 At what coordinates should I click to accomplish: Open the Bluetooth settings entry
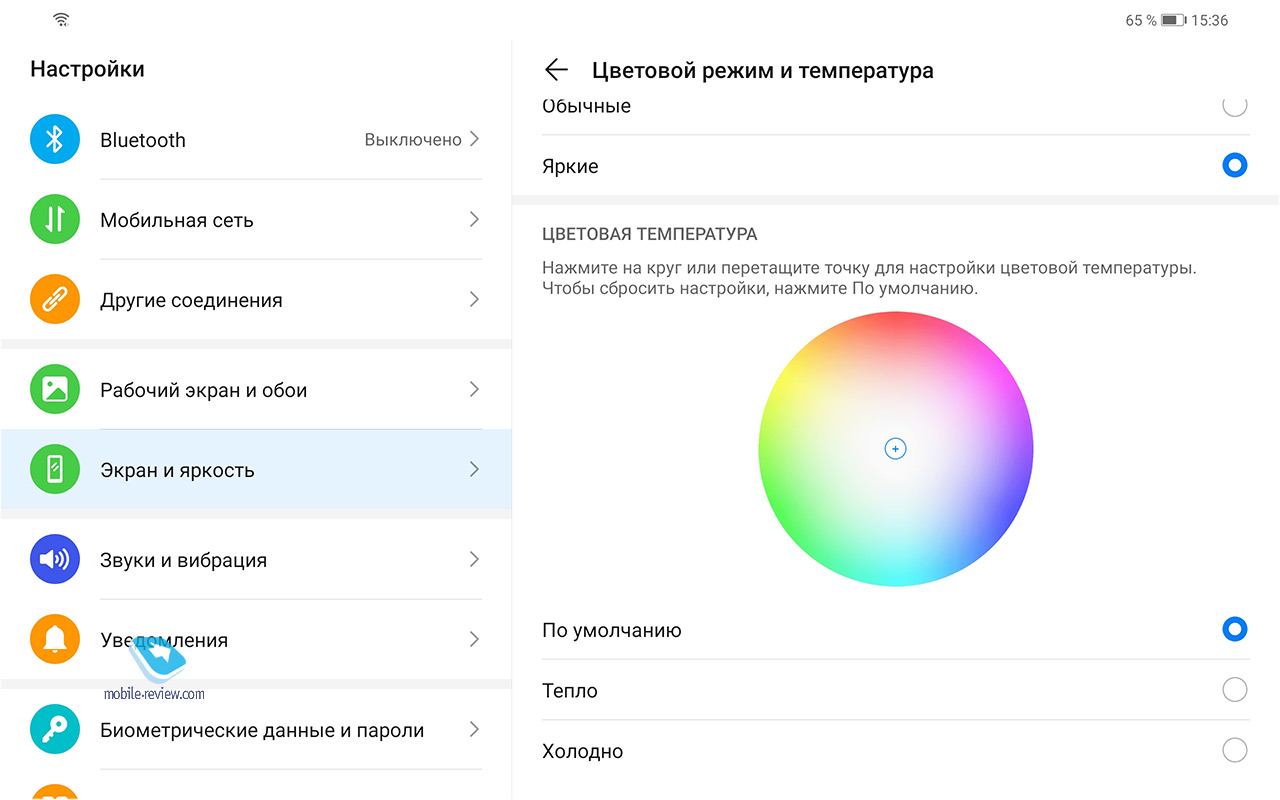click(256, 139)
